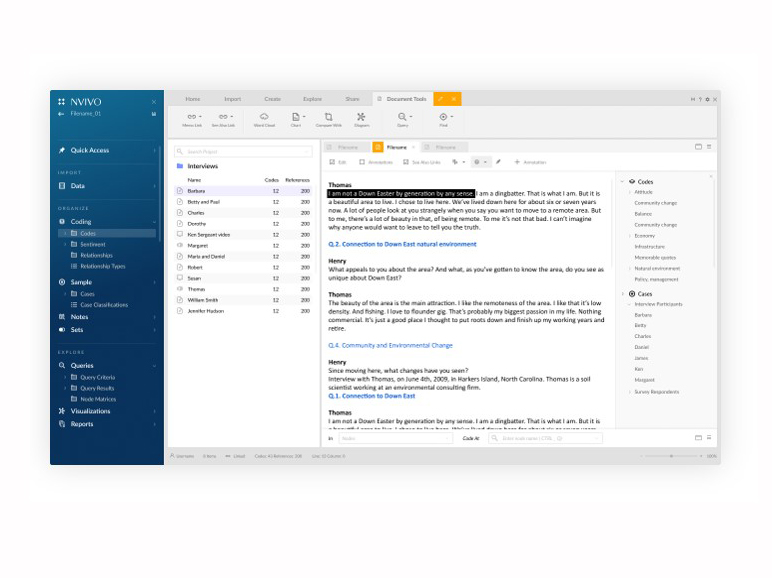Toggle the Edit checkbox

[332, 162]
